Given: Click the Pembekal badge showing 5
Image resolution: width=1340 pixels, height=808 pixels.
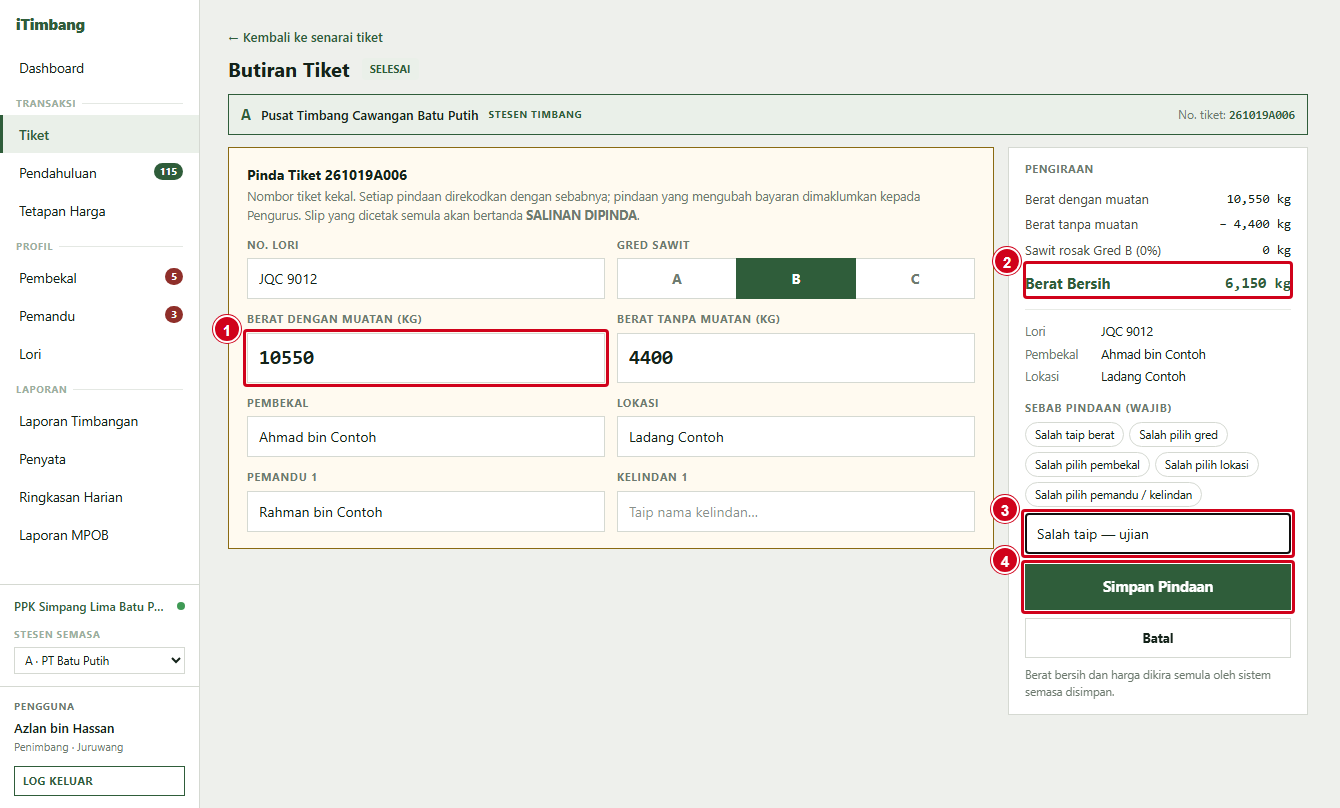Looking at the screenshot, I should (x=174, y=277).
